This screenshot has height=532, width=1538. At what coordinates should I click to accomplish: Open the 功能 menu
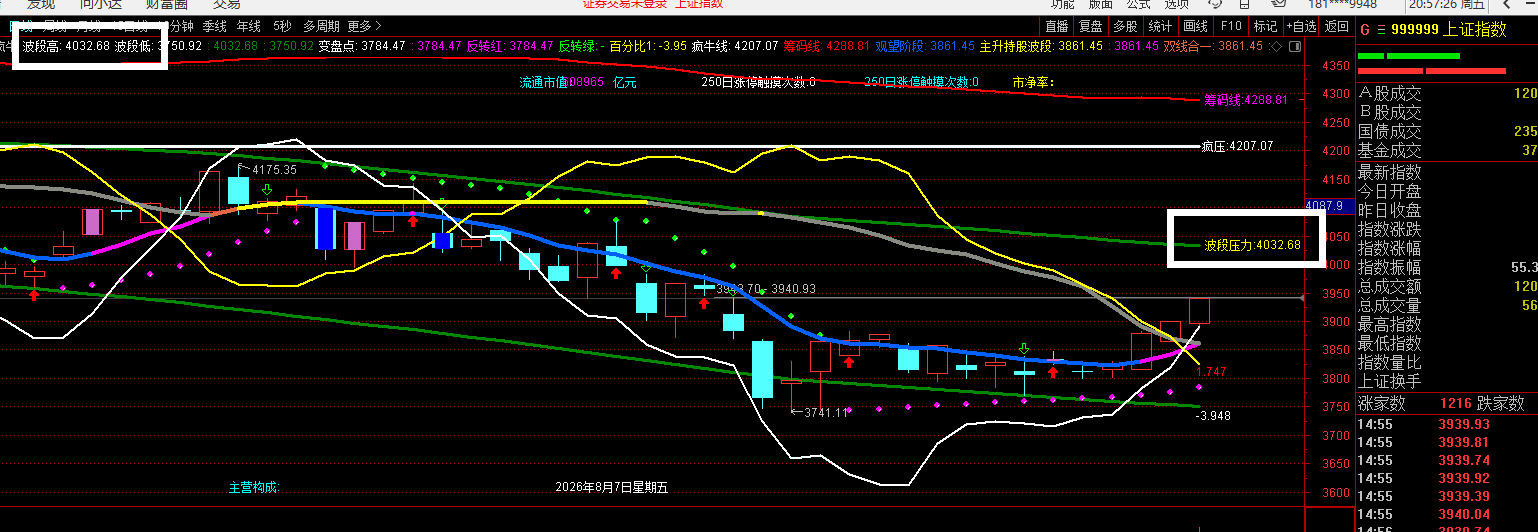coord(1063,4)
